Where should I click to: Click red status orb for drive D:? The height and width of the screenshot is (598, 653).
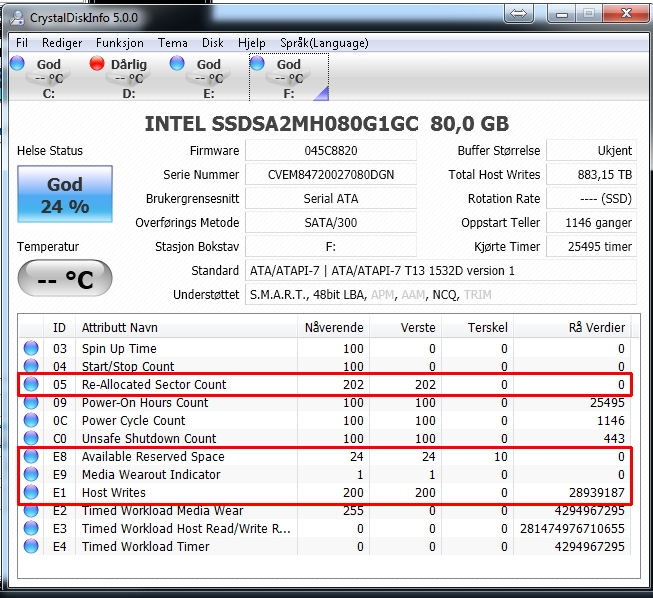coord(97,63)
